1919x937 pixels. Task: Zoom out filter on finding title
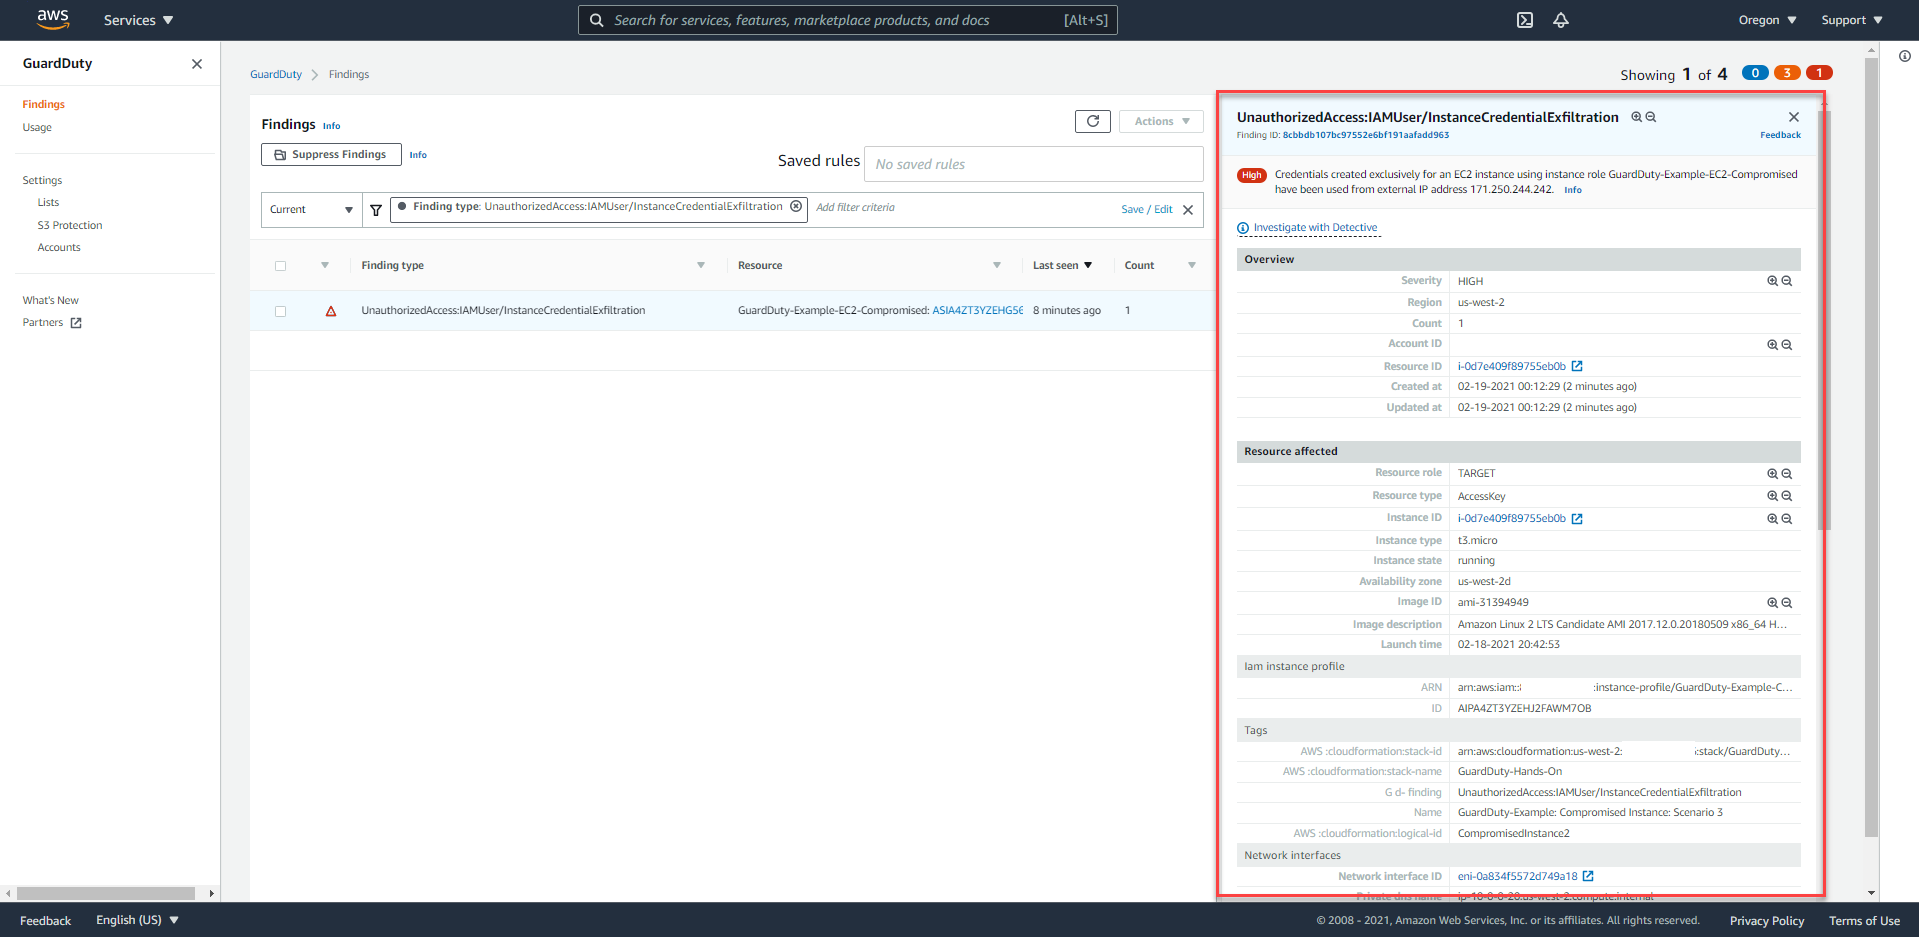(1651, 117)
